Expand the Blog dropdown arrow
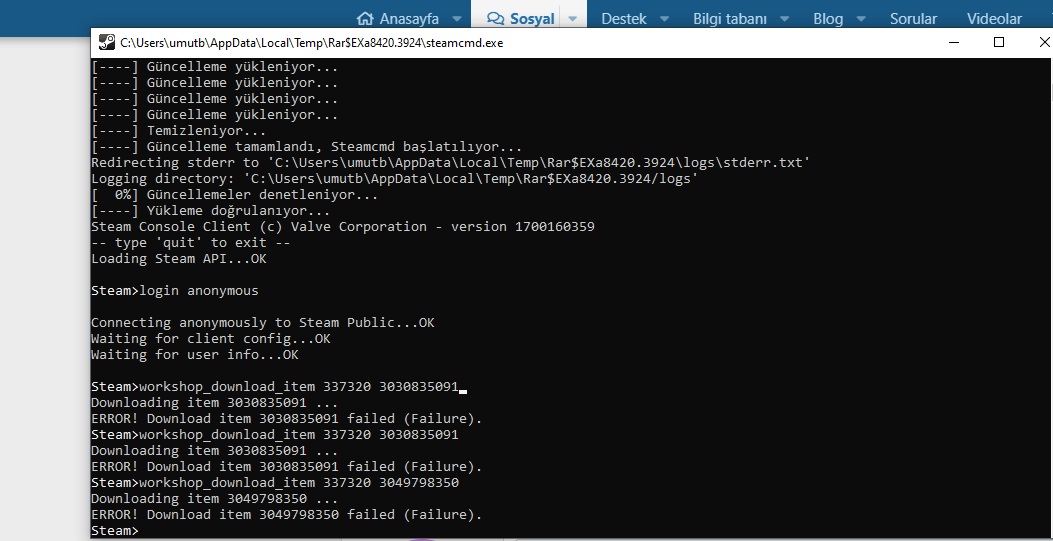Viewport: 1053px width, 541px height. [860, 19]
